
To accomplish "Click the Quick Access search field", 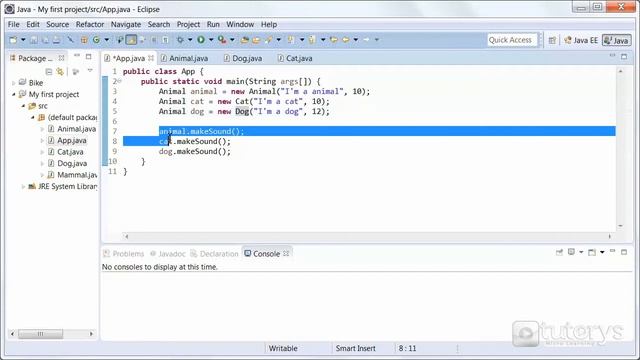I will point(512,40).
